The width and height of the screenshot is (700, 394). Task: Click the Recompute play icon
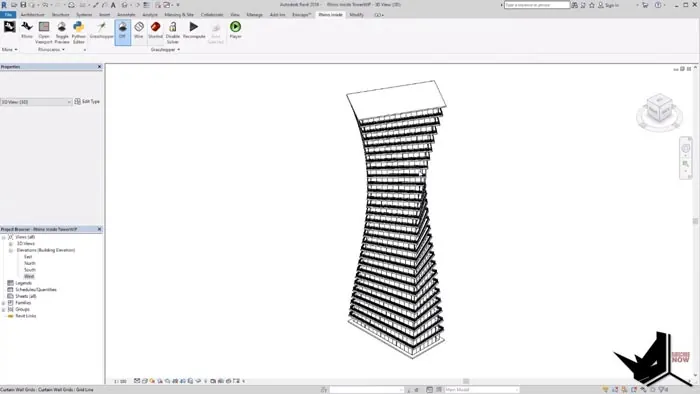tap(194, 26)
